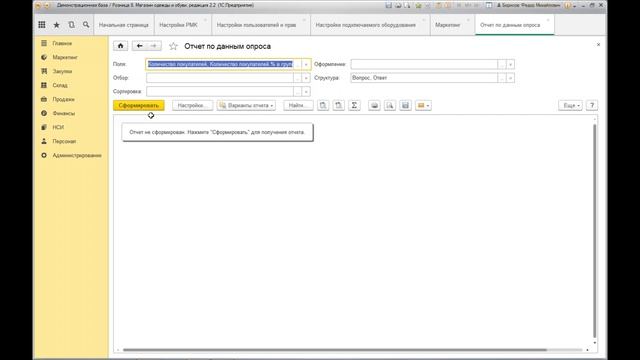640x360 pixels.
Task: Click the search magnifier in top panel
Action: coord(86,25)
